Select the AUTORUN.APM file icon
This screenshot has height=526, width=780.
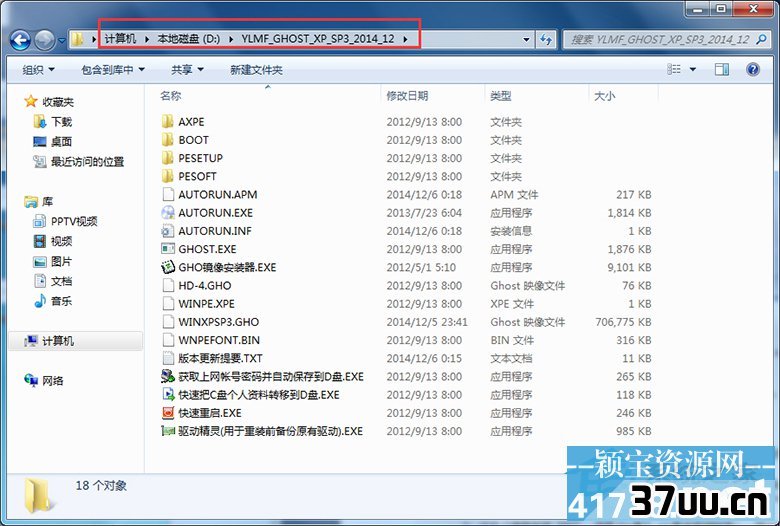[x=168, y=194]
